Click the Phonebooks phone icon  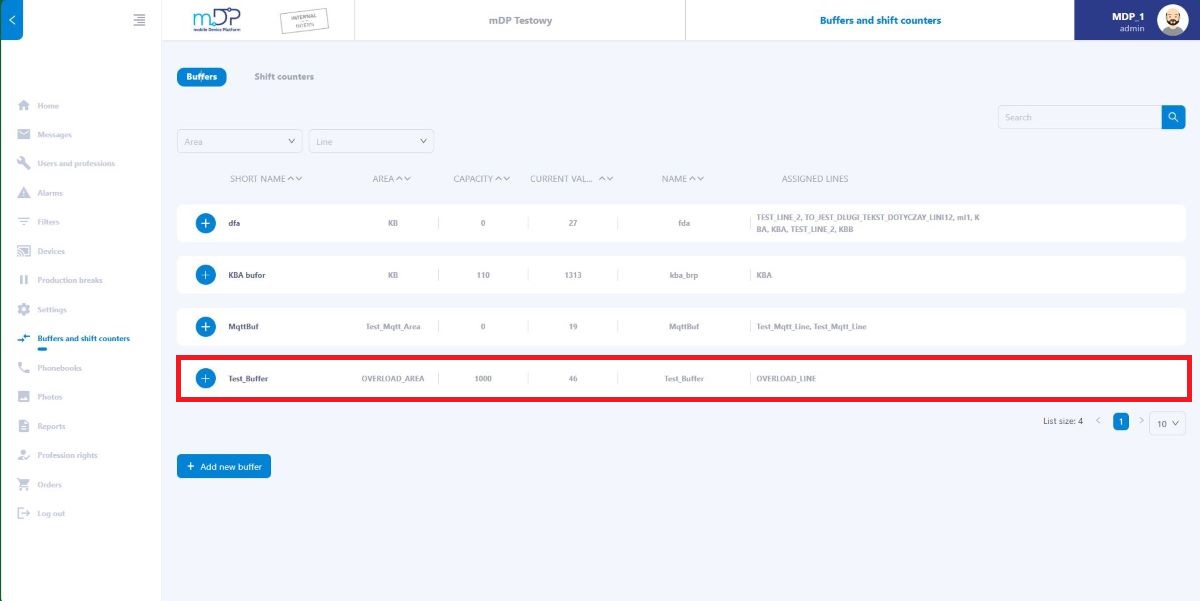pos(24,368)
